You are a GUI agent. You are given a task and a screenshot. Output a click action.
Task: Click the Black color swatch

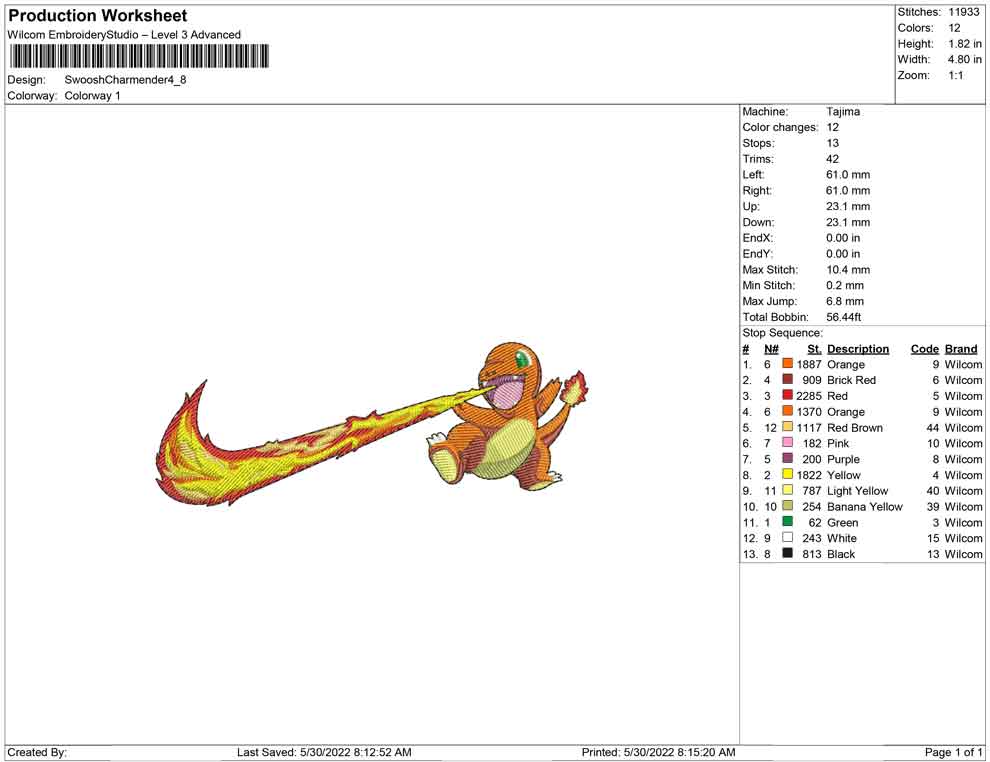pos(787,553)
